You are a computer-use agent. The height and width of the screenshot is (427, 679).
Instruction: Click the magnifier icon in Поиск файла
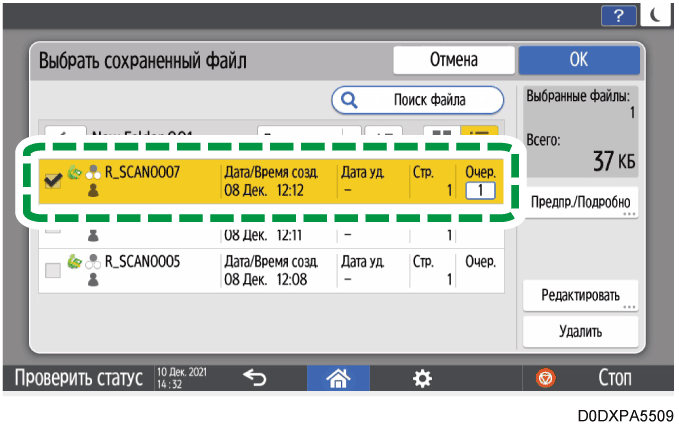(350, 100)
